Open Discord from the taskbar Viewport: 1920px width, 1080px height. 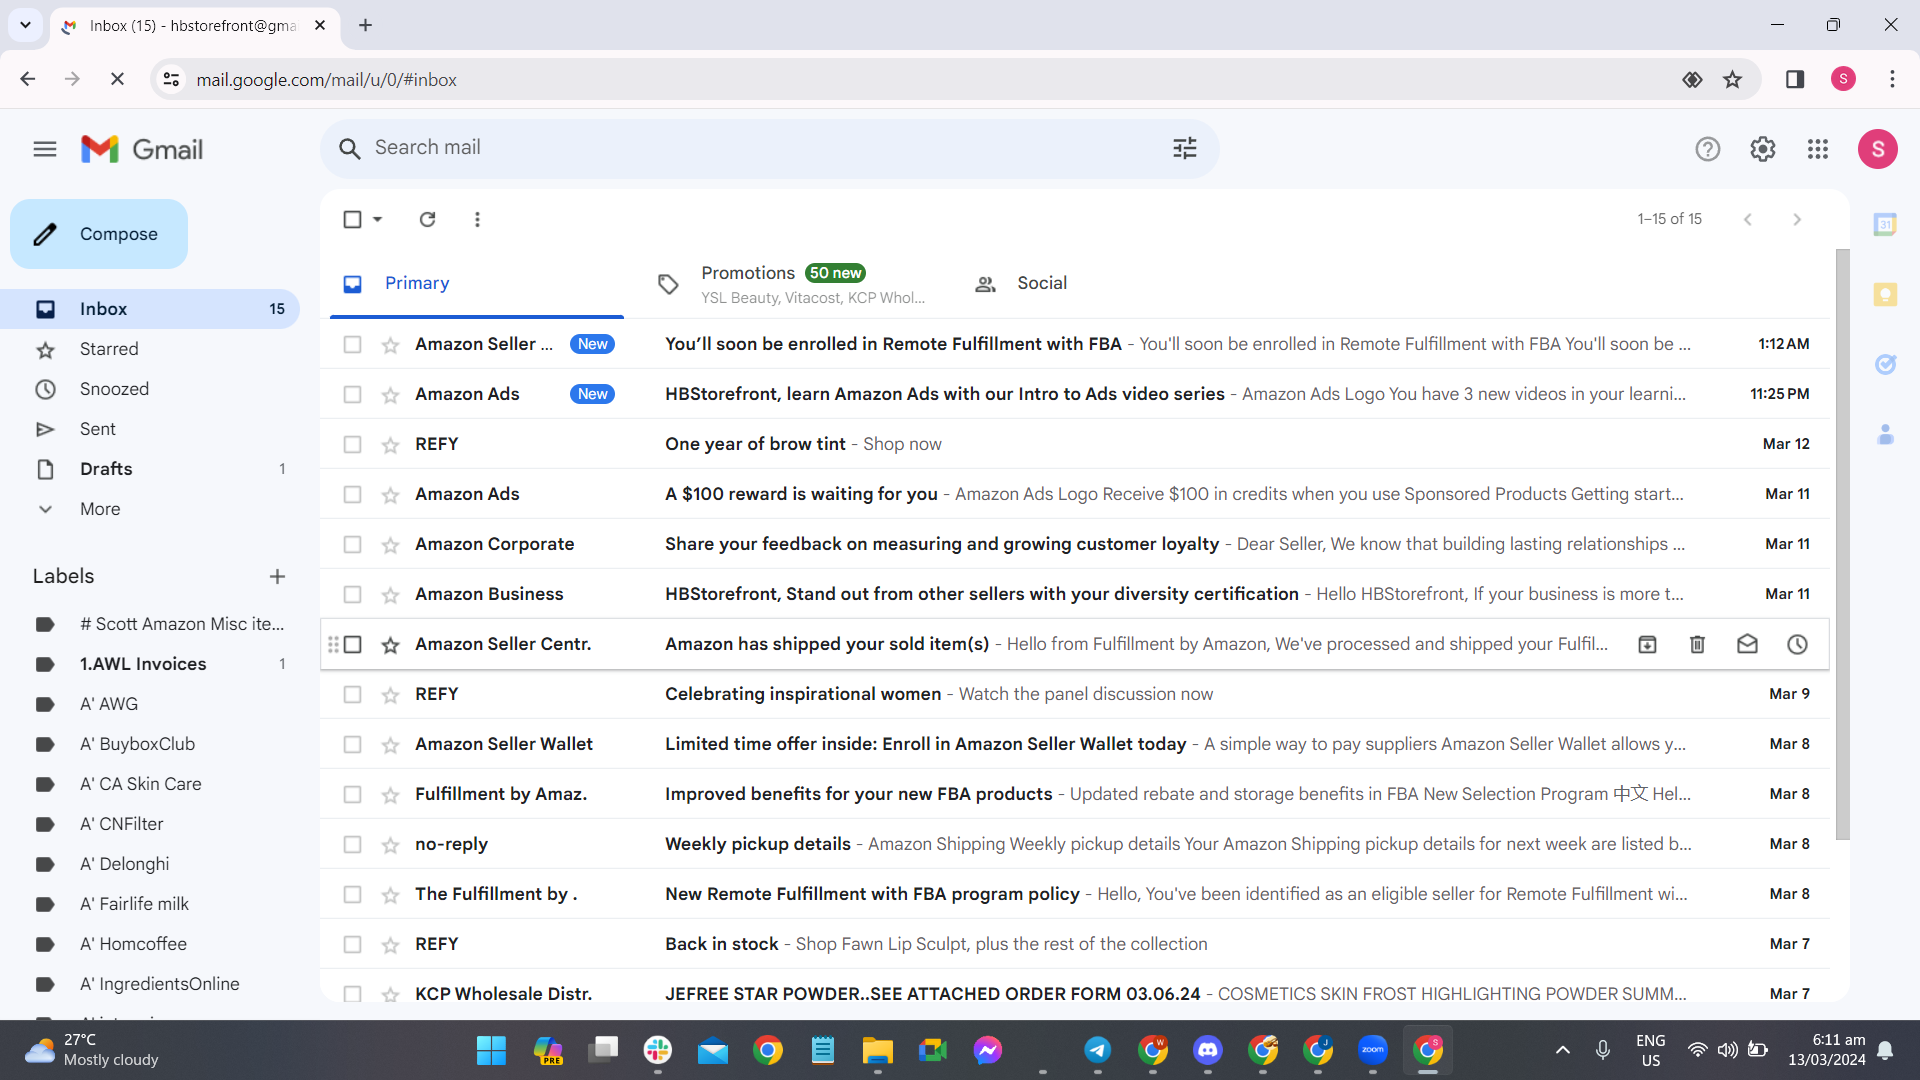point(1208,1050)
